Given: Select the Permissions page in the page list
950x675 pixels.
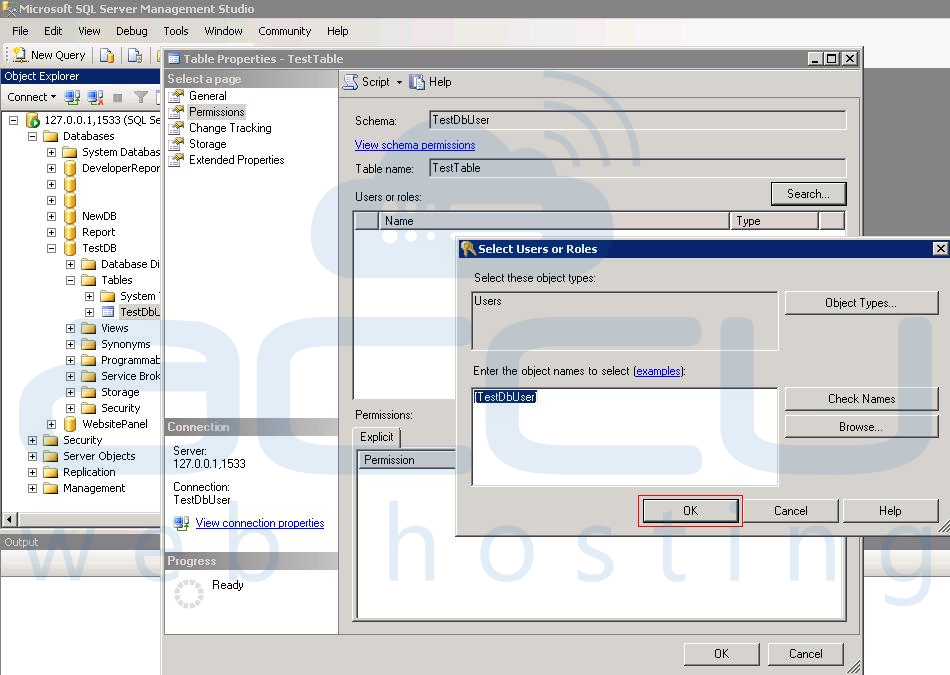Looking at the screenshot, I should (x=216, y=111).
